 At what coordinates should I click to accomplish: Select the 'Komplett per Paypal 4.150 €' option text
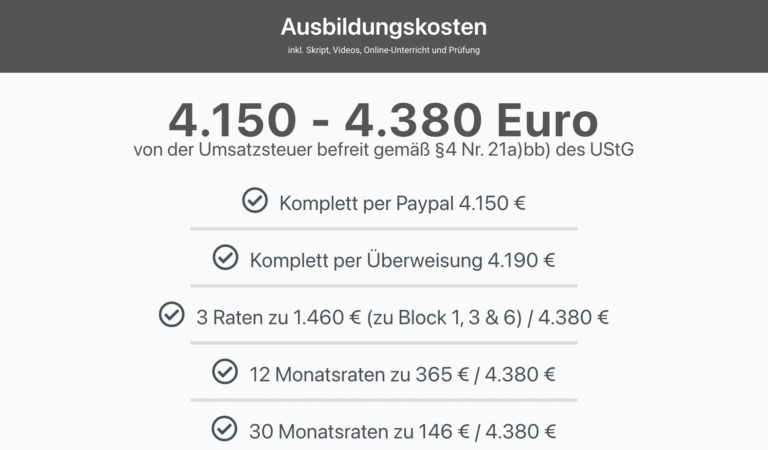click(x=402, y=203)
